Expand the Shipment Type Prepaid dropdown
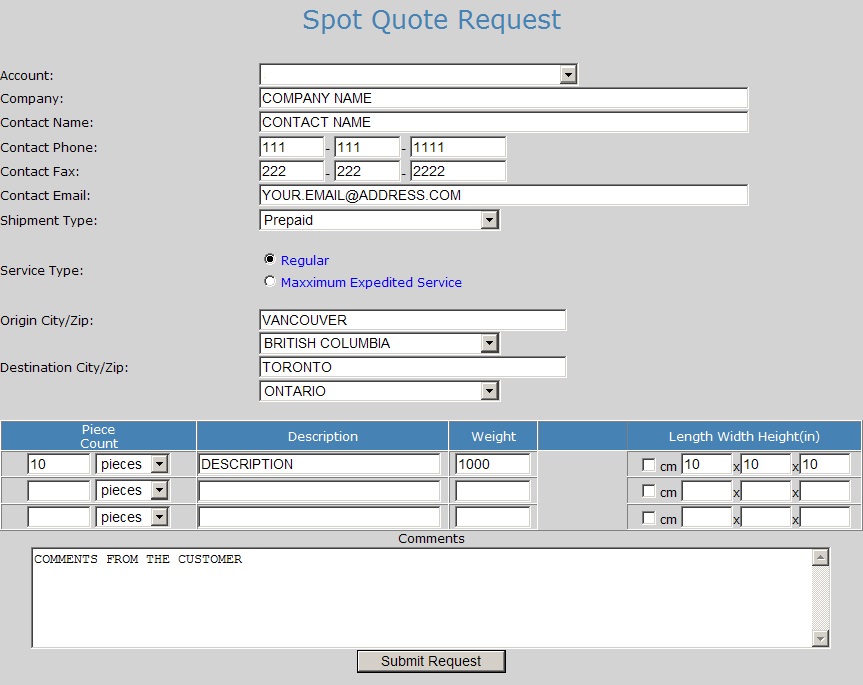This screenshot has width=863, height=685. pyautogui.click(x=488, y=220)
